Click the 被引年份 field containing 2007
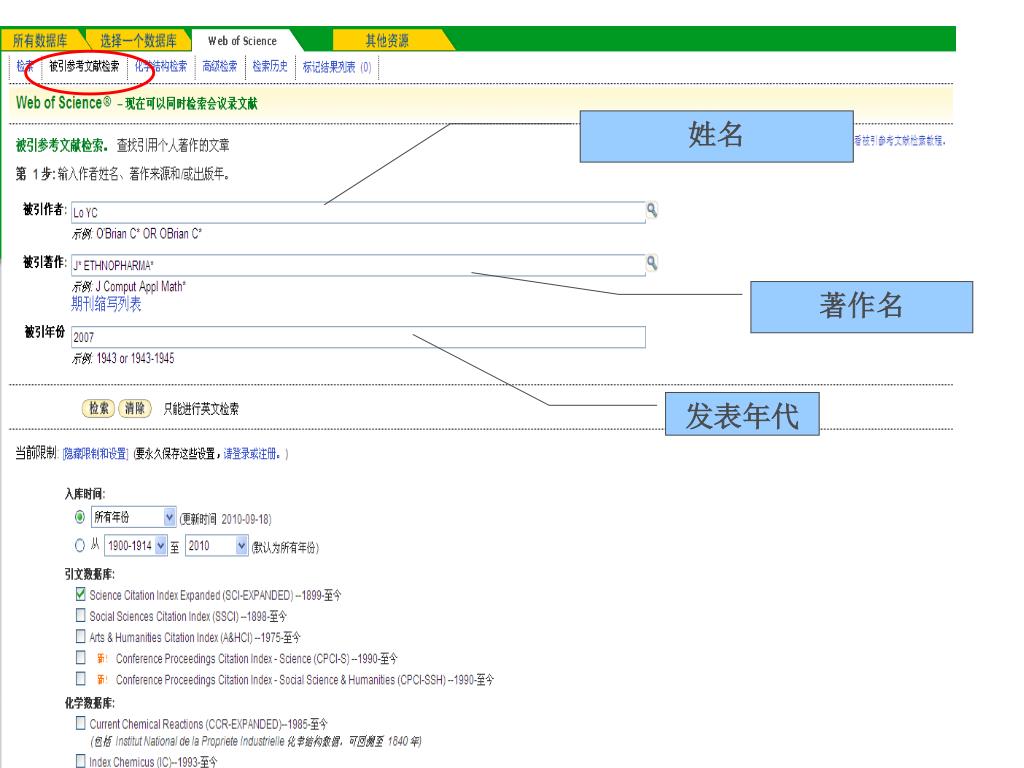Viewport: 1024px width, 768px height. 358,337
